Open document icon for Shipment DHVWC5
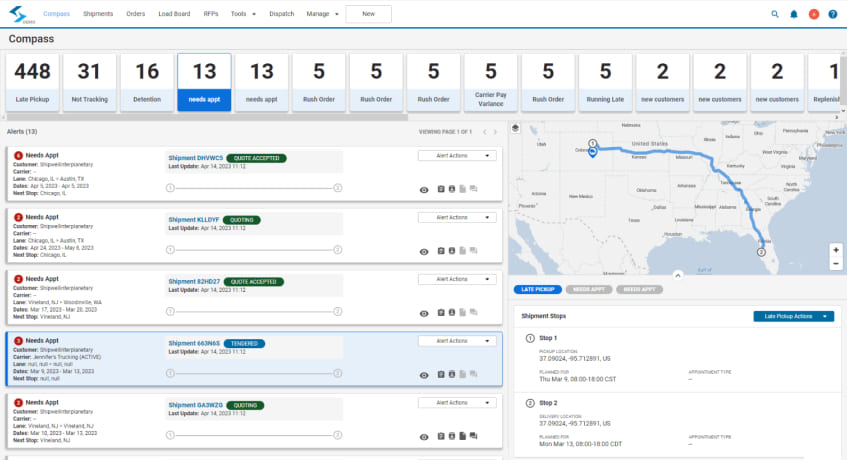Image resolution: width=847 pixels, height=460 pixels. 462,189
